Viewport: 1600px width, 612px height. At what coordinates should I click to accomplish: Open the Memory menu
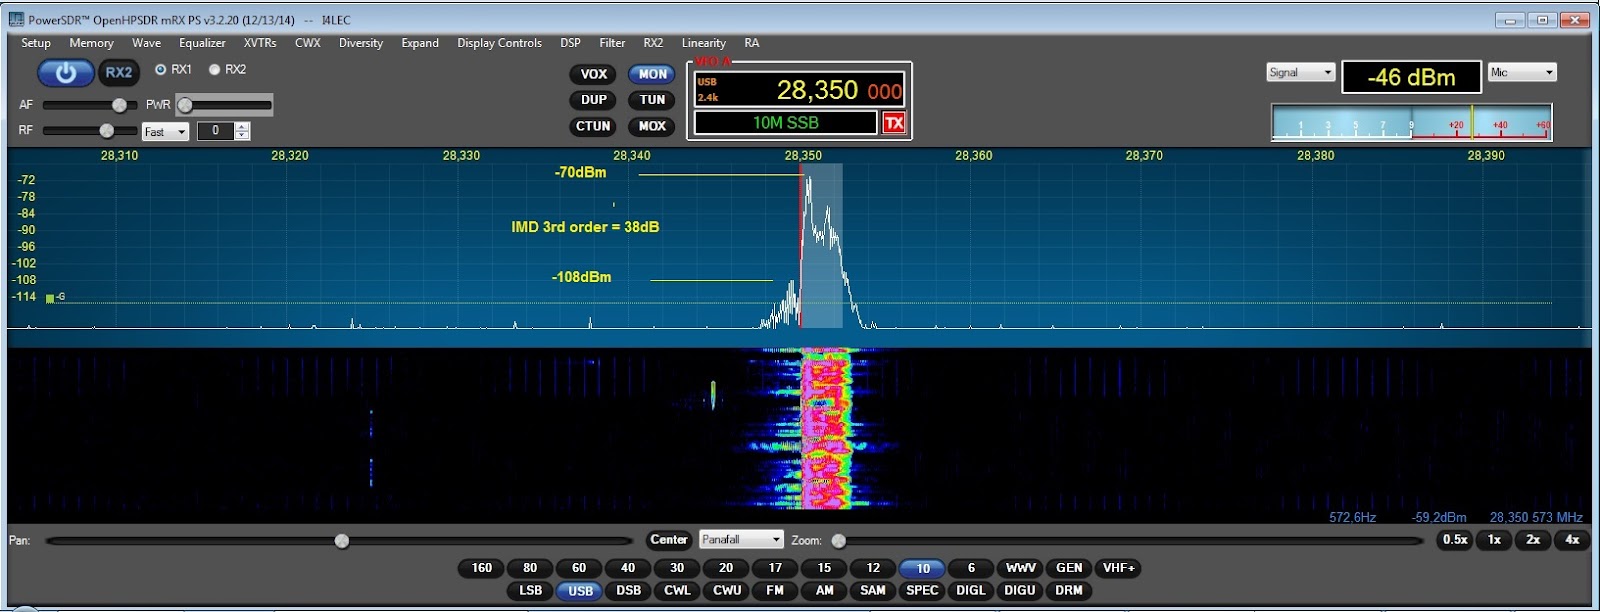pyautogui.click(x=91, y=43)
